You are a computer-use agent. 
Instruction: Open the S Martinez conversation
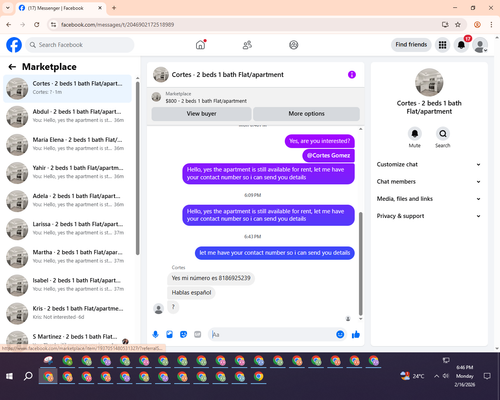coord(67,337)
